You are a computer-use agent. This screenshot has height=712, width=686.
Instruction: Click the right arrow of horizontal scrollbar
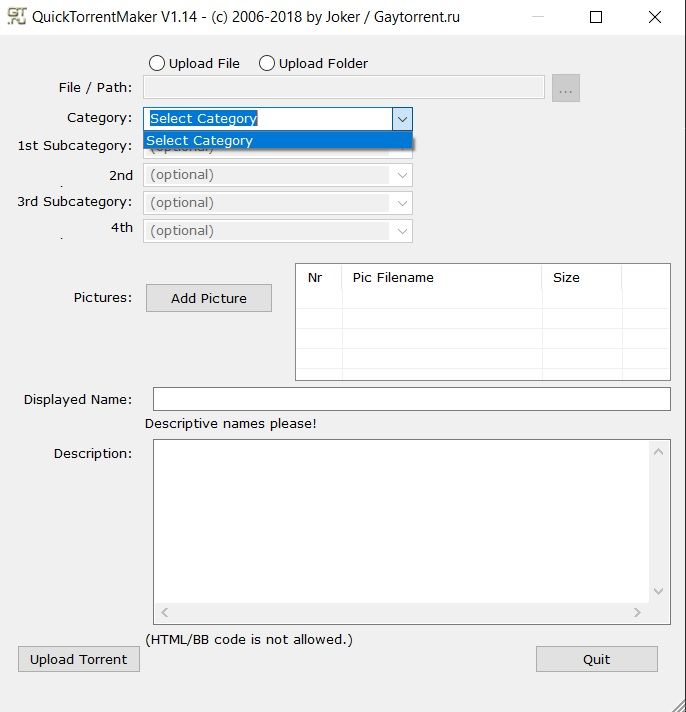point(637,612)
